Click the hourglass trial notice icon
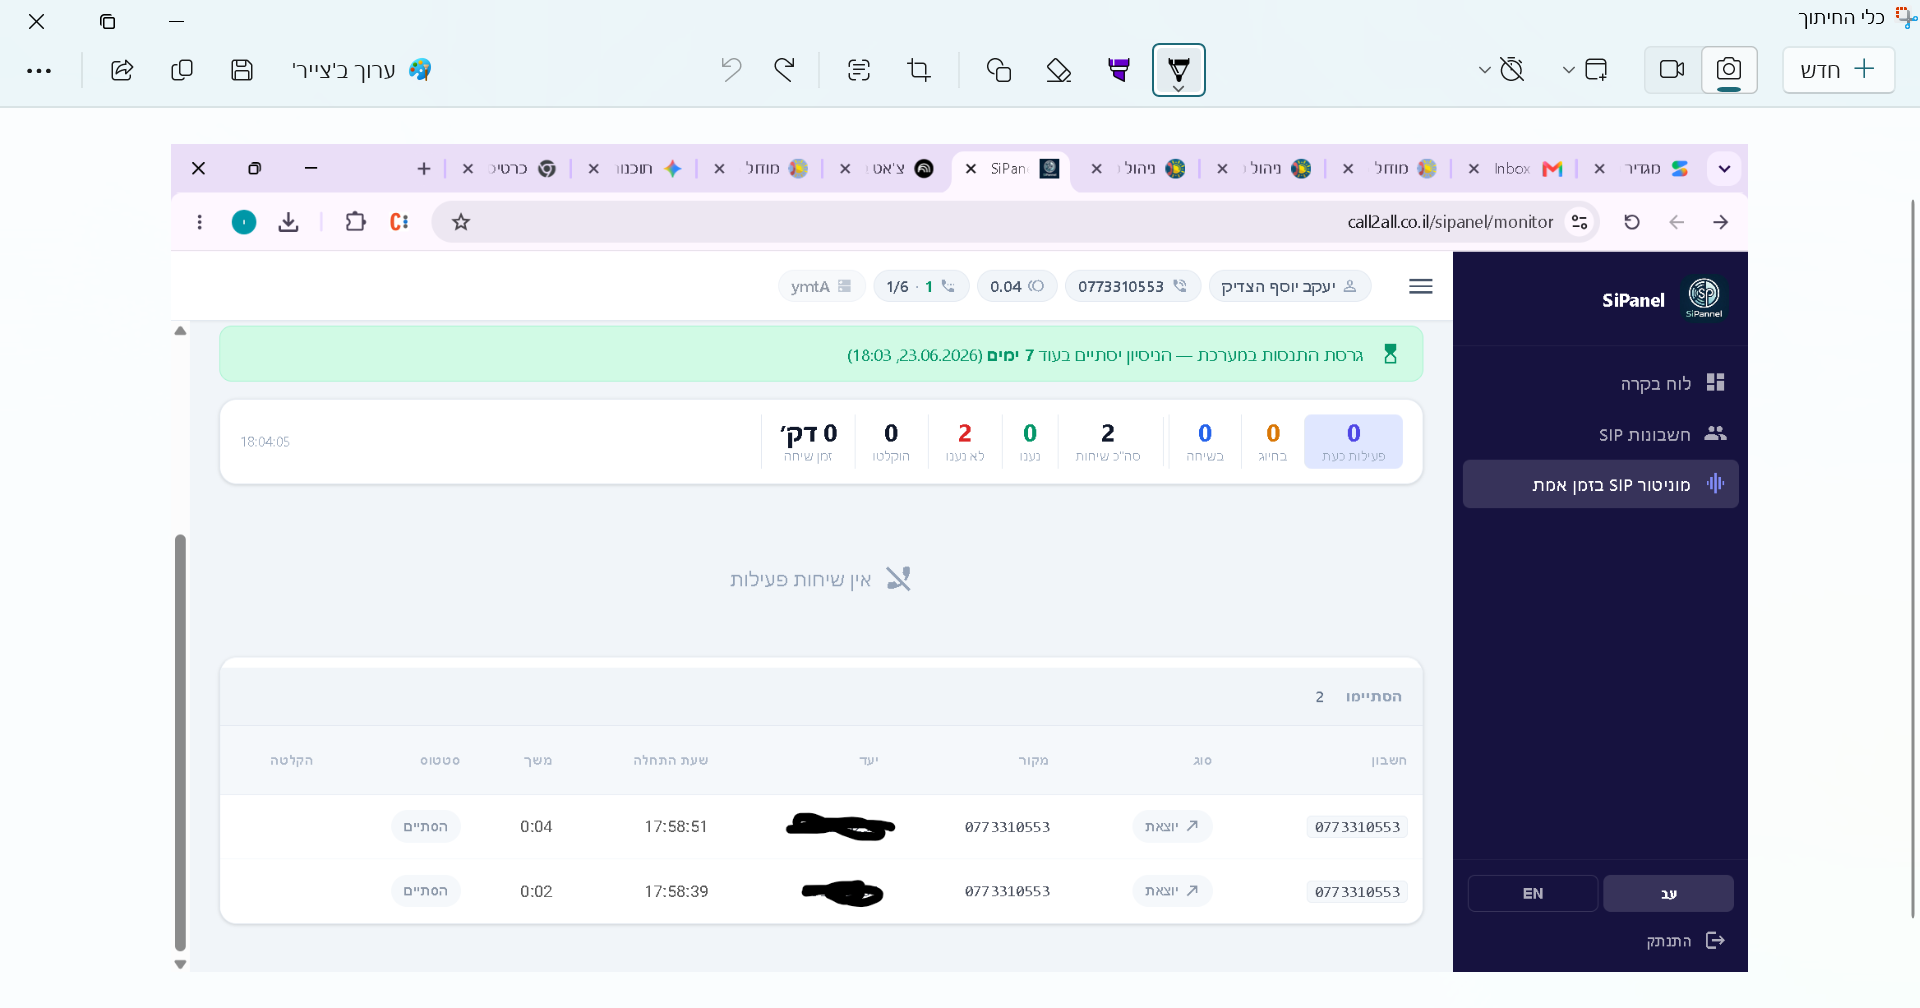The width and height of the screenshot is (1920, 1008). tap(1390, 354)
